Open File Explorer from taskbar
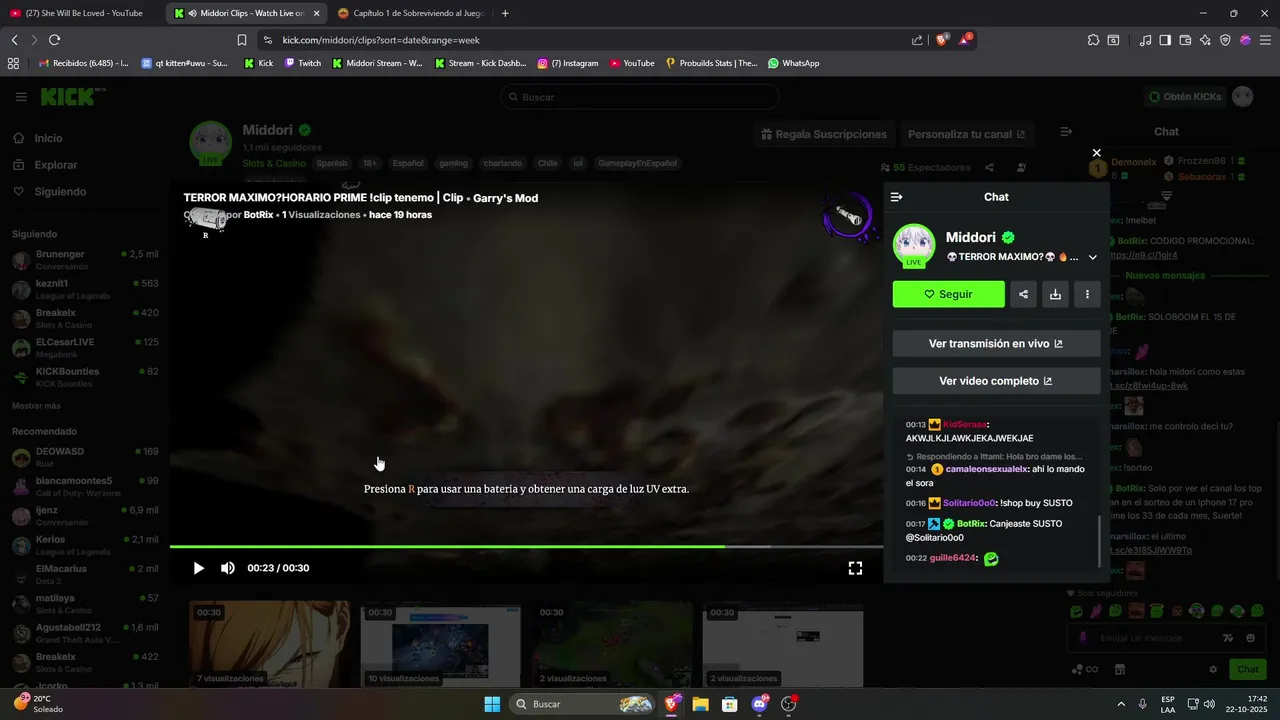 pos(700,704)
